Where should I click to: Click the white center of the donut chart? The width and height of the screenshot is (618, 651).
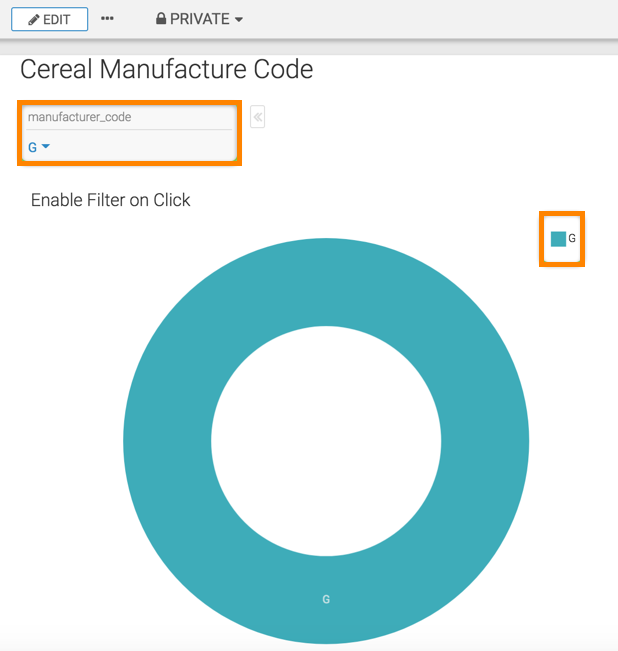[326, 441]
